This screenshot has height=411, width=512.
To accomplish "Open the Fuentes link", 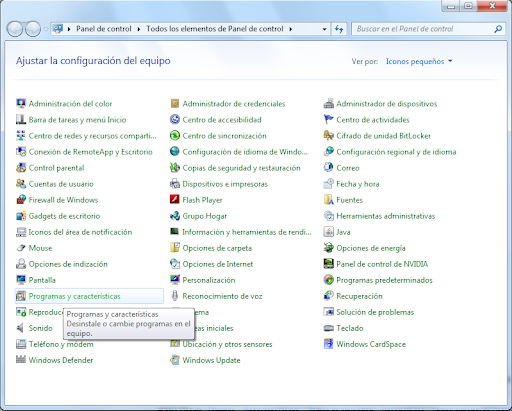I will (x=349, y=200).
